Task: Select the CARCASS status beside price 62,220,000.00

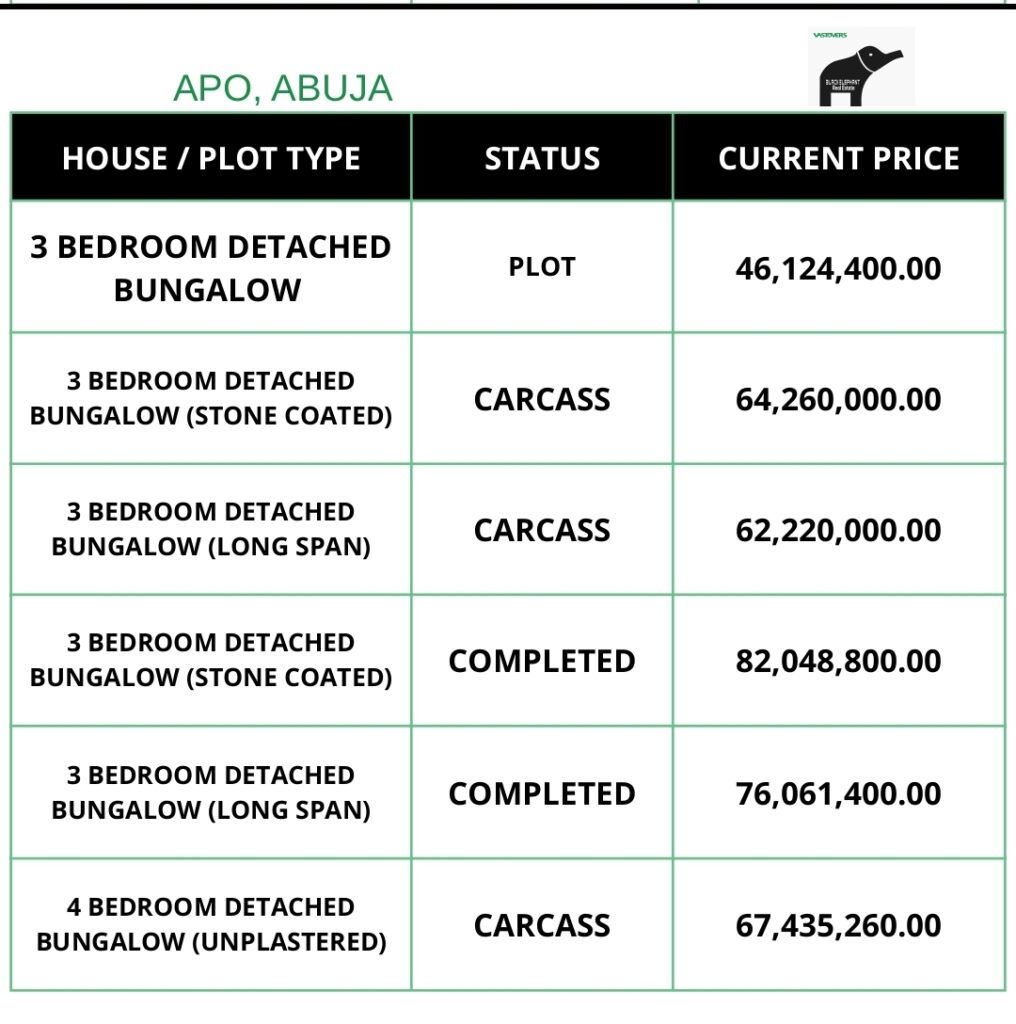Action: tap(542, 530)
